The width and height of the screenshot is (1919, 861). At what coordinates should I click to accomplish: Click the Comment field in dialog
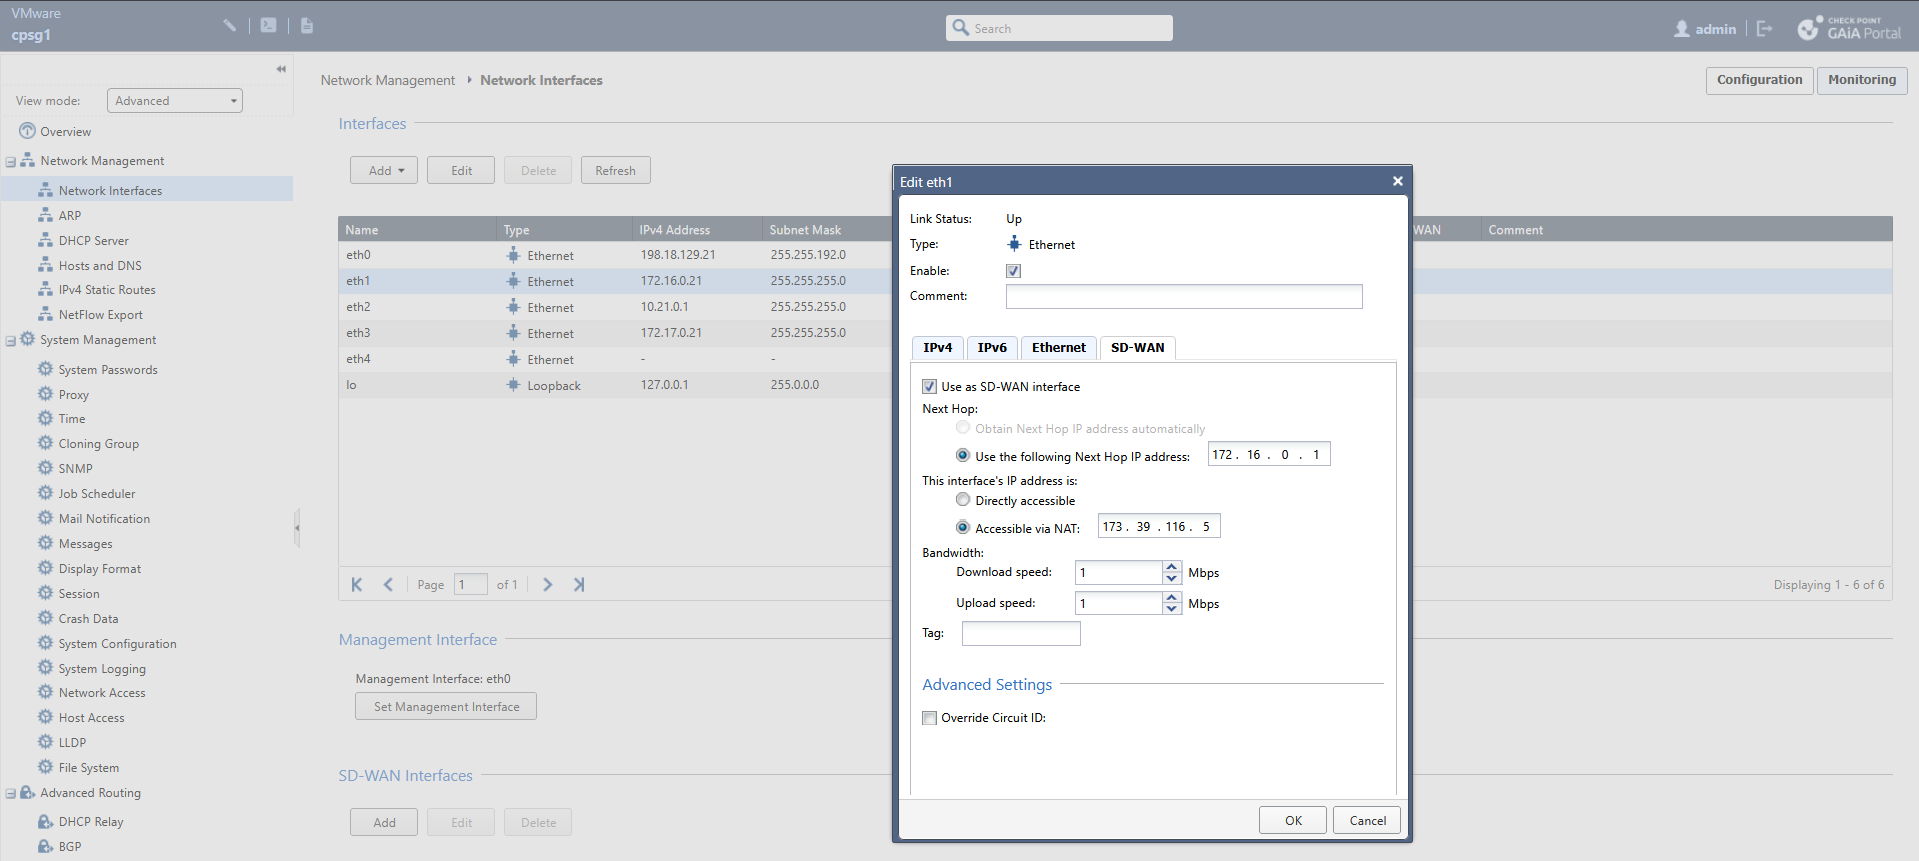pyautogui.click(x=1183, y=297)
